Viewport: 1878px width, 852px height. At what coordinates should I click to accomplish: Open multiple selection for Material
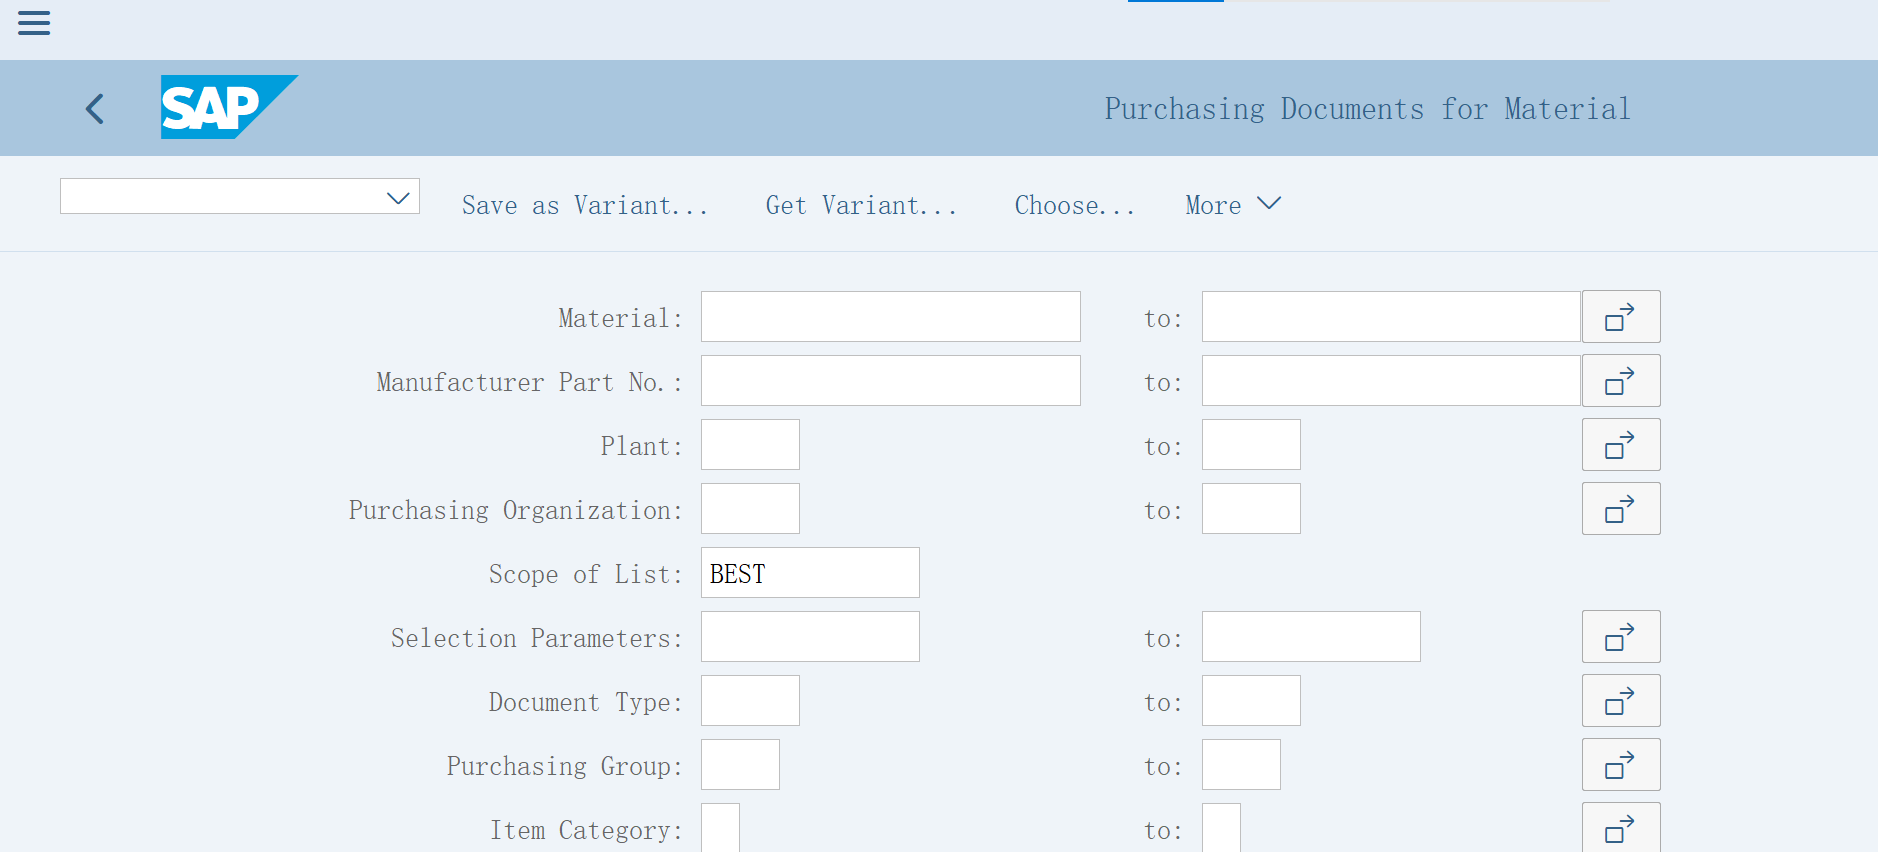pos(1620,317)
